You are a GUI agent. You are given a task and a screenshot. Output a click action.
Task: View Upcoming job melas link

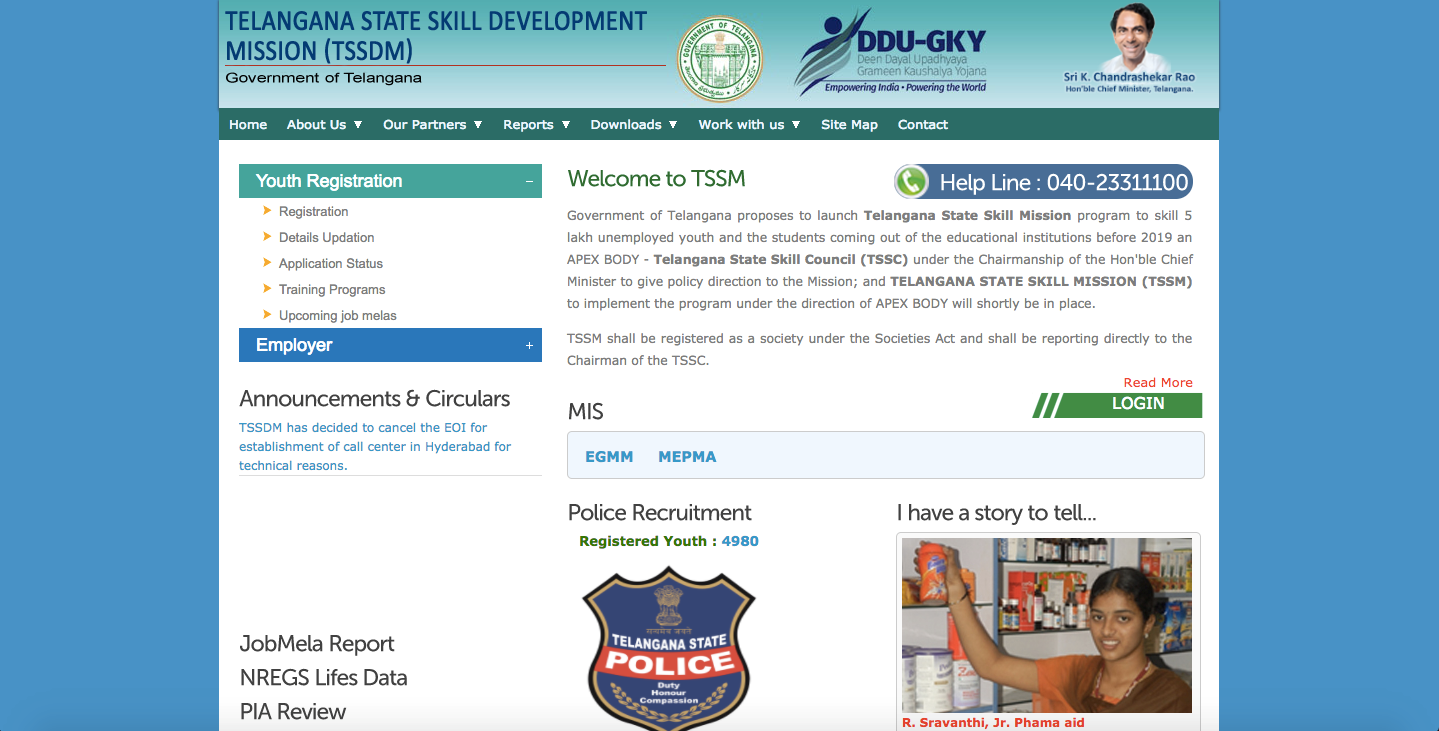click(337, 315)
